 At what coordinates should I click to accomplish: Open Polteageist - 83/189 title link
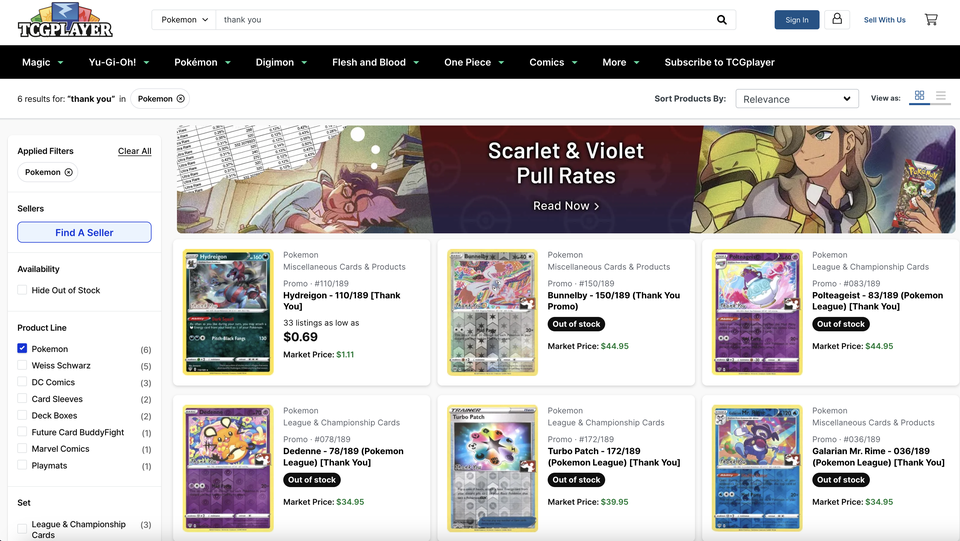(x=877, y=300)
